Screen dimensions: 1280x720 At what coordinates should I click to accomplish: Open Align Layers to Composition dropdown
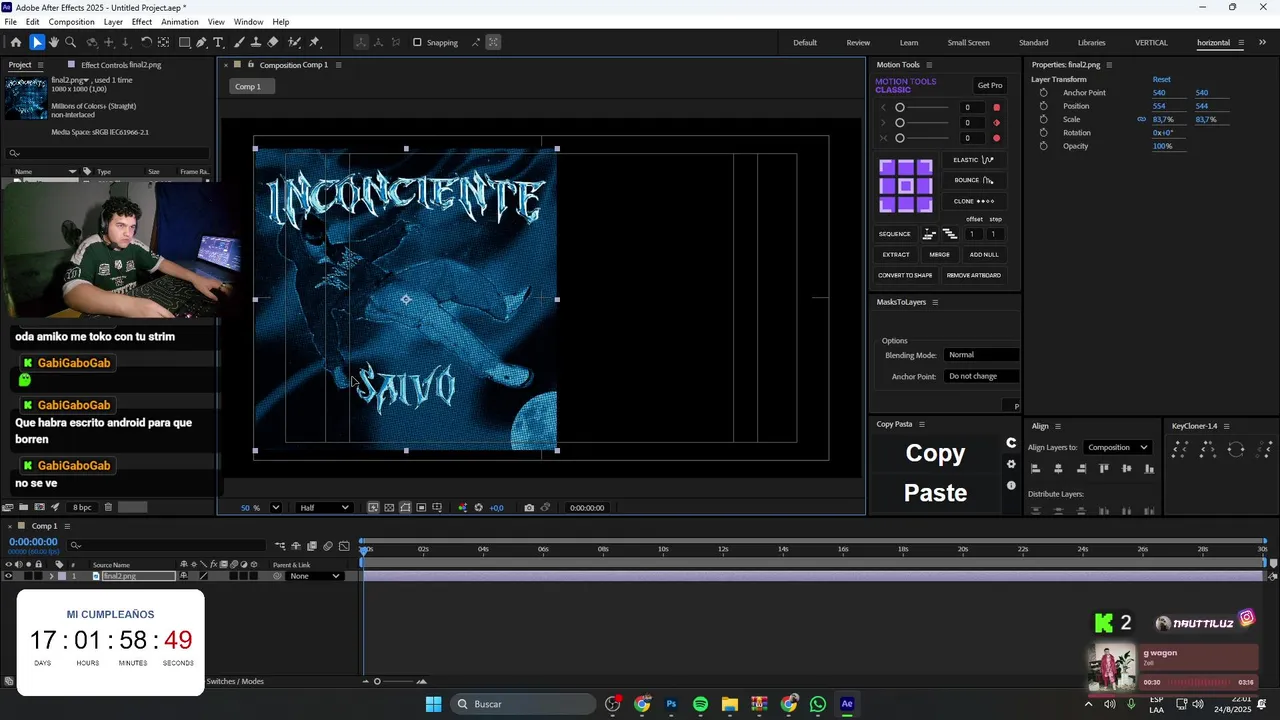(x=1117, y=447)
